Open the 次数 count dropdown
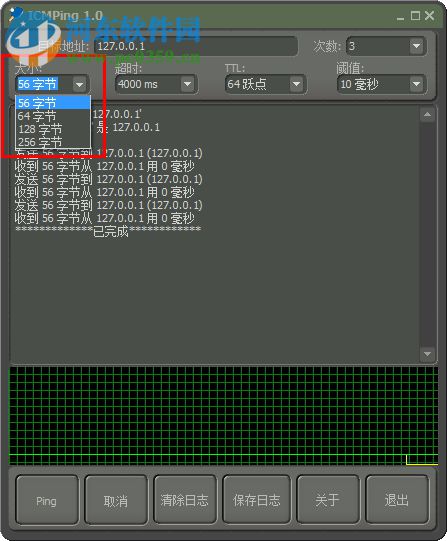Viewport: 447px width, 541px height. coord(416,46)
